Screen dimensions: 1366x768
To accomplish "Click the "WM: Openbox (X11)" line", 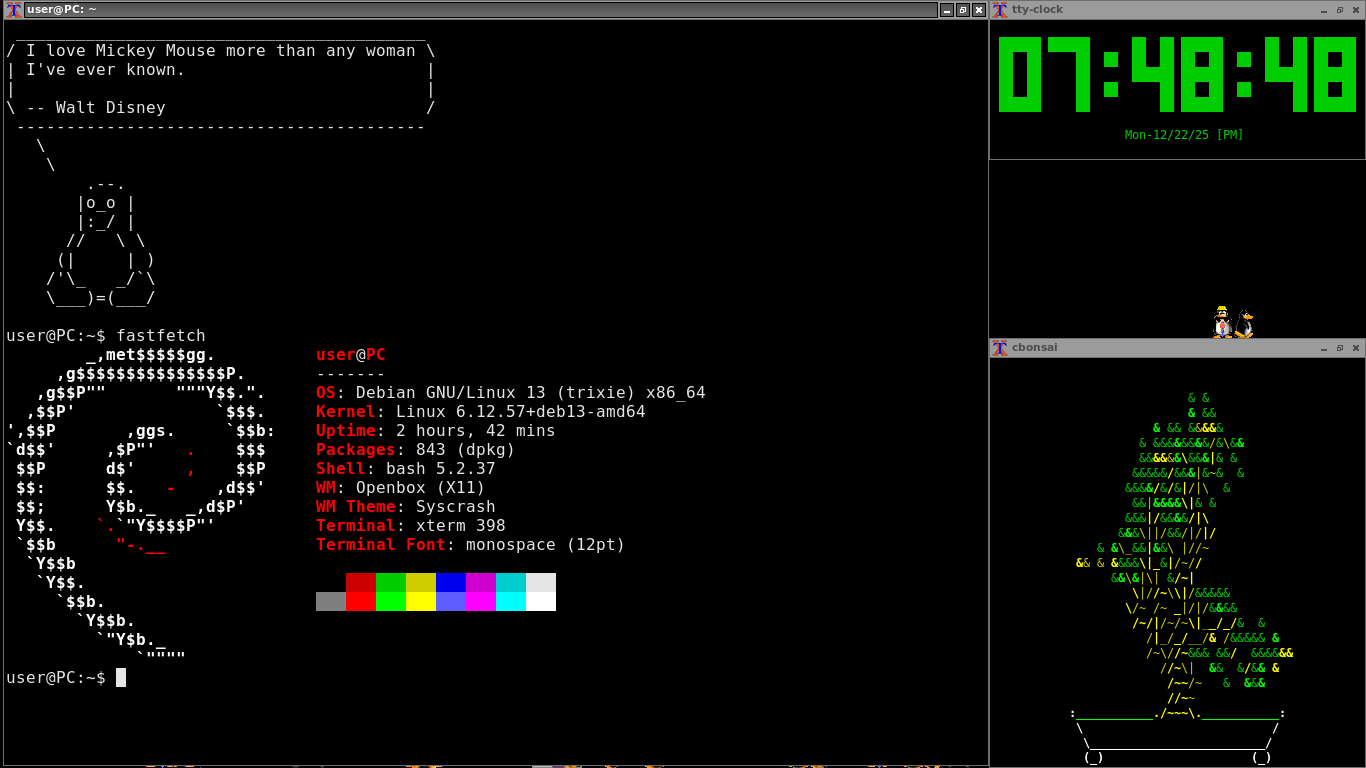I will (401, 488).
